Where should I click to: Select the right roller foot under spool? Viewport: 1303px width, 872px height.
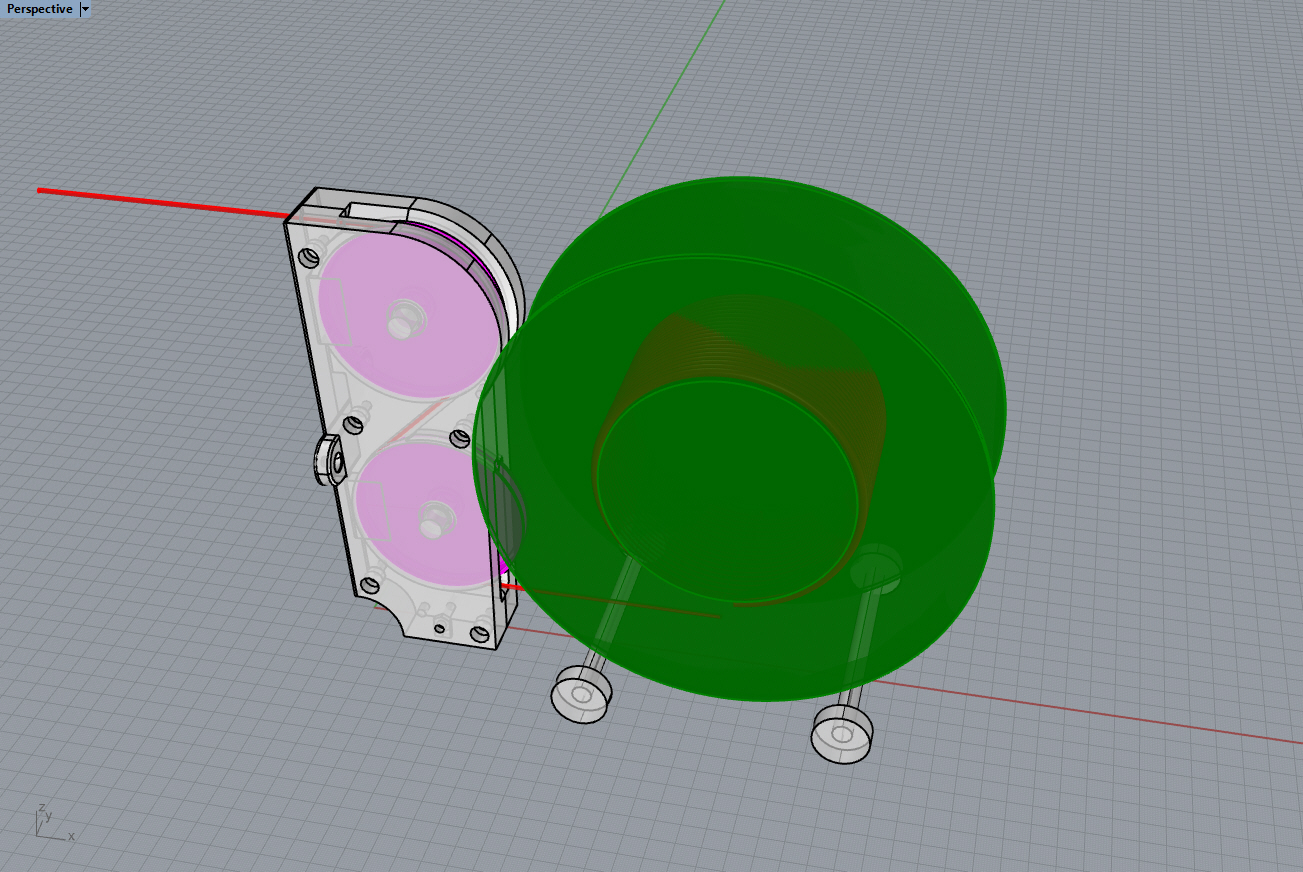(x=841, y=734)
